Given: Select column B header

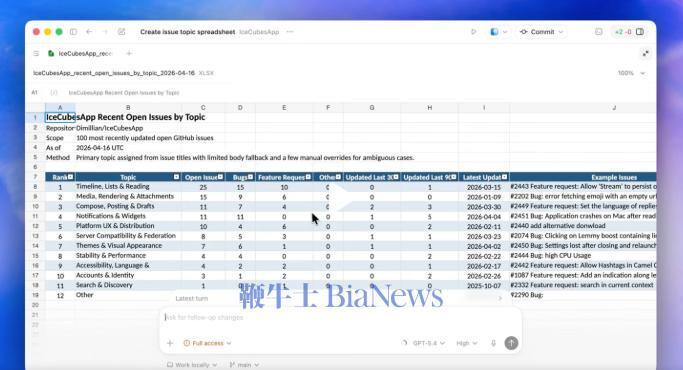Looking at the screenshot, I should pyautogui.click(x=128, y=107).
